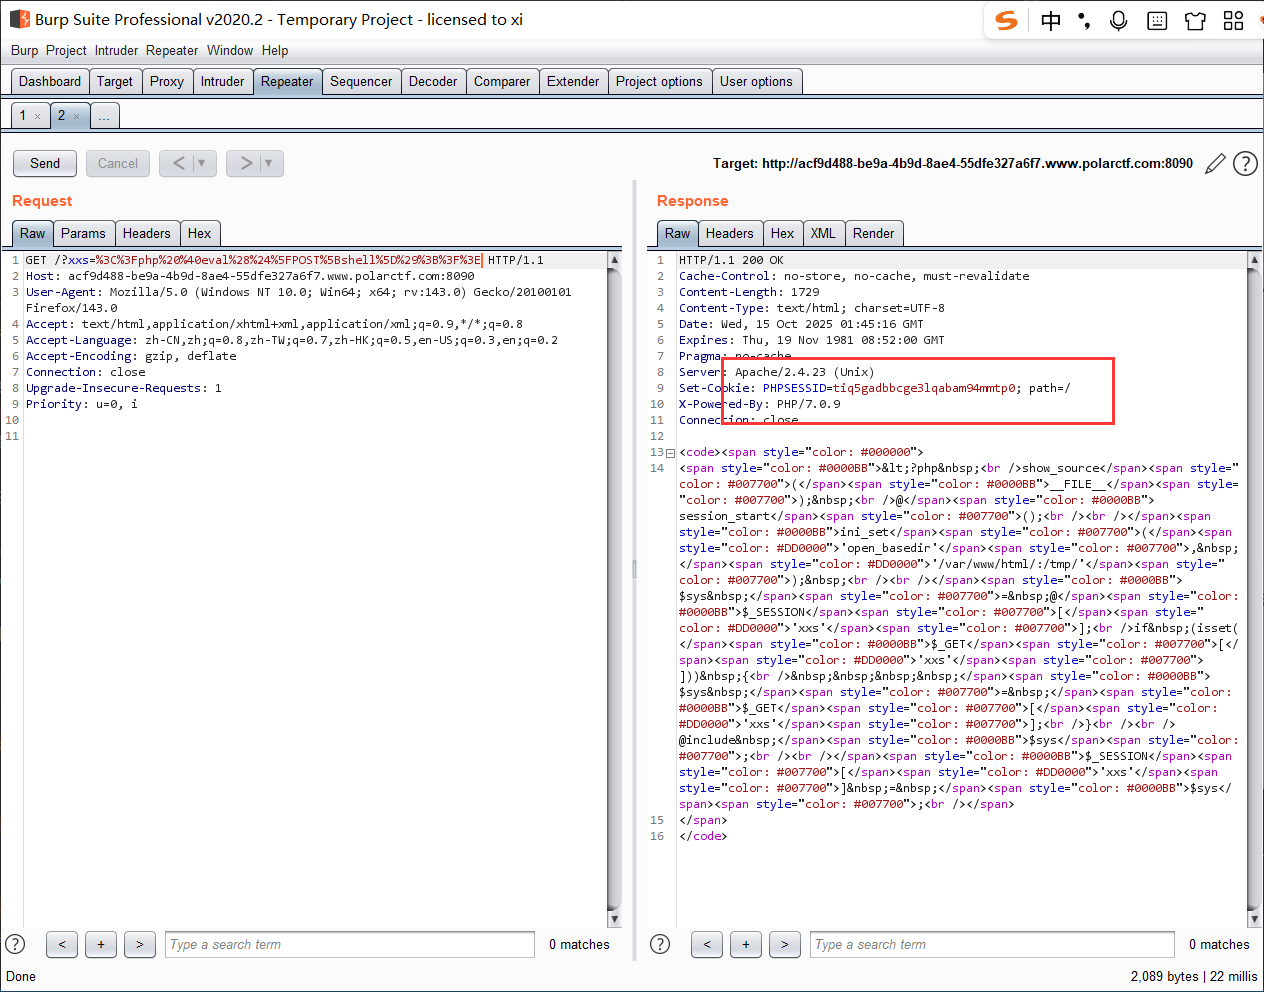1264x992 pixels.
Task: Show response Hex view
Action: click(783, 233)
